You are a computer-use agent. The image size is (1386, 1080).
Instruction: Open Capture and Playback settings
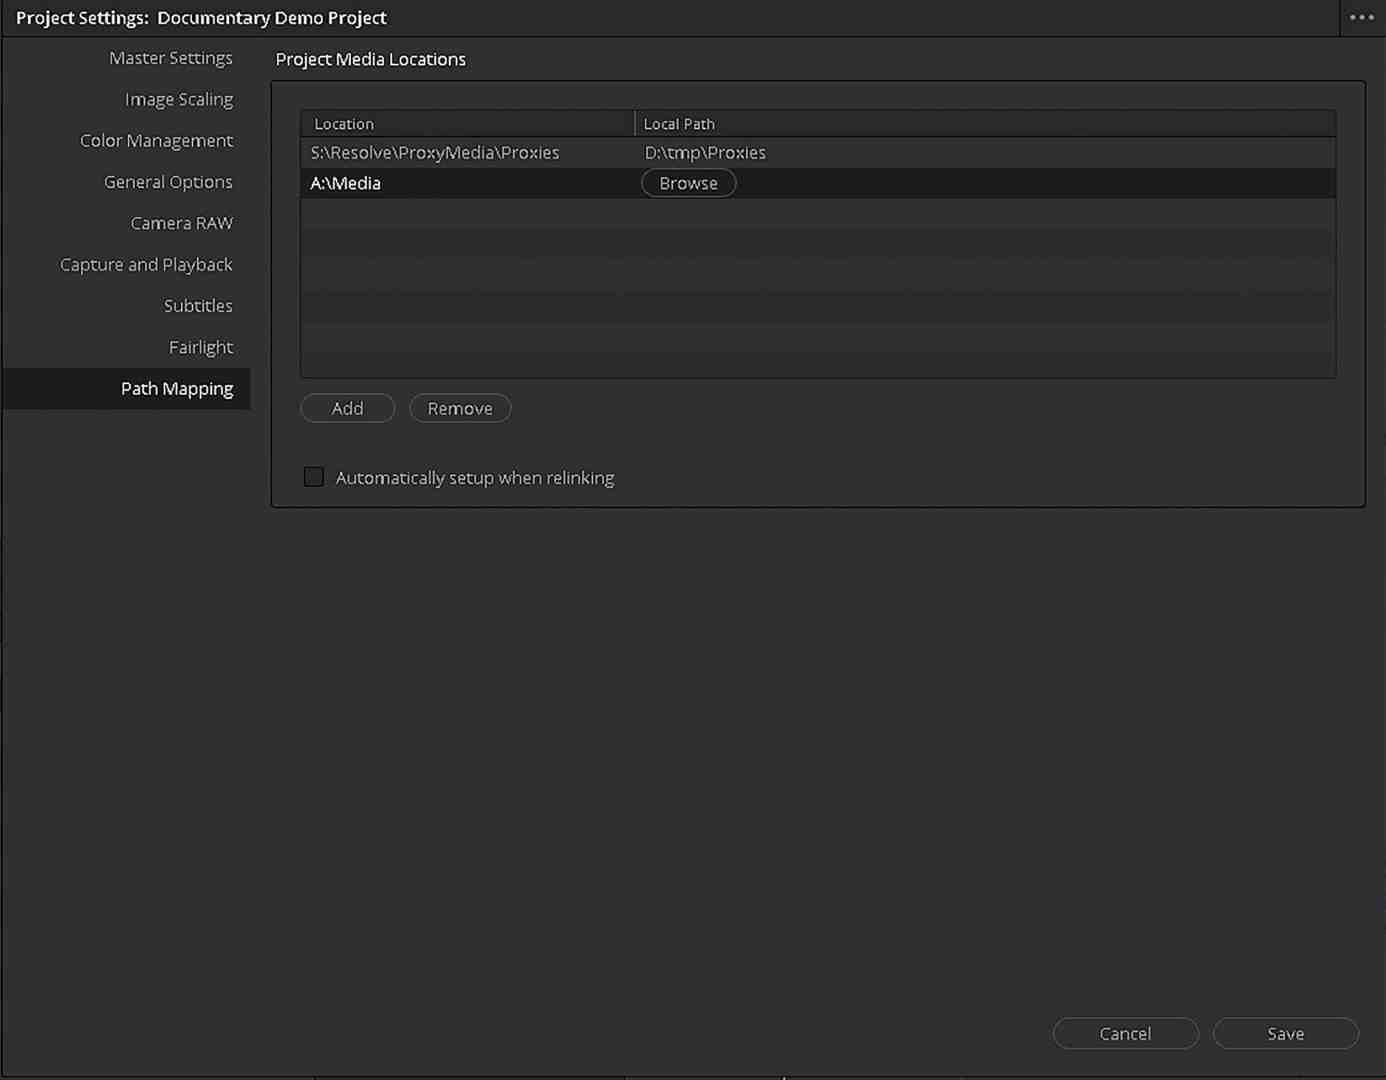point(146,264)
